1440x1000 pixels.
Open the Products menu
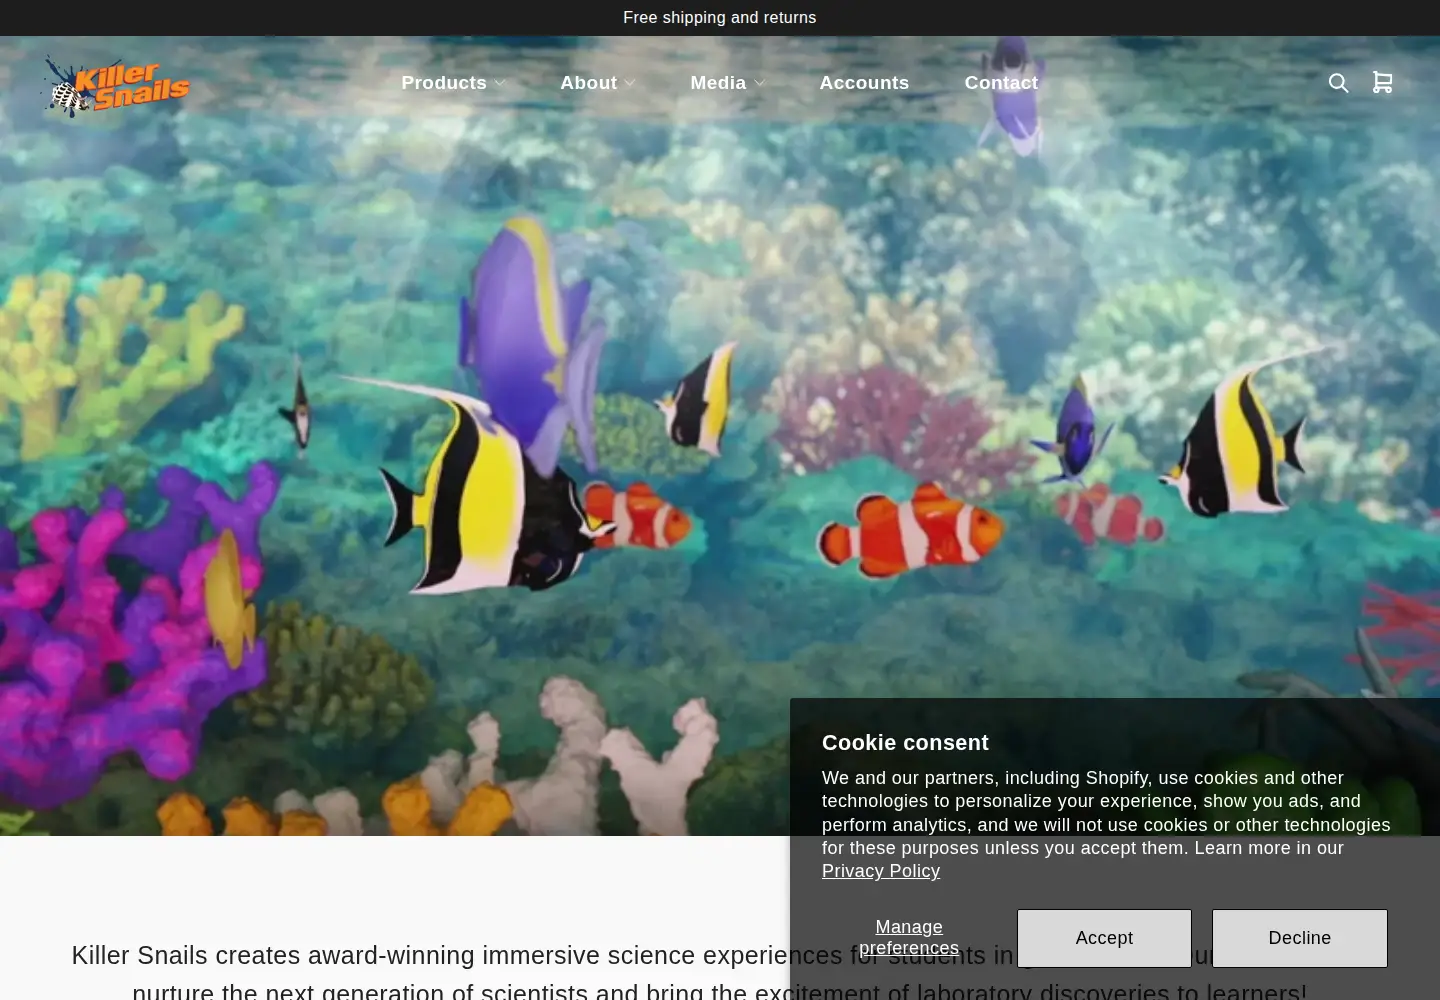444,83
